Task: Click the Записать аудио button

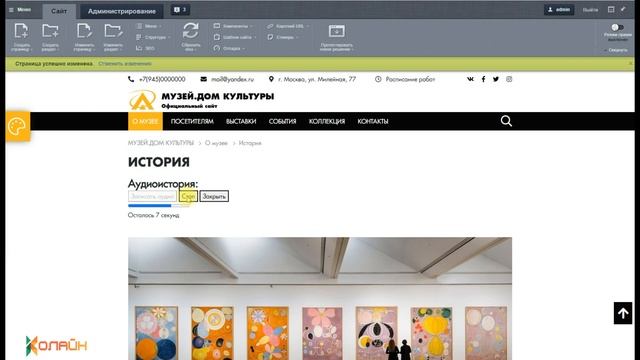Action: (152, 196)
